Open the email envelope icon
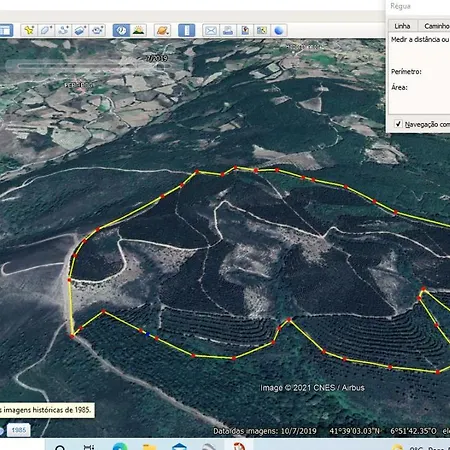450x450 pixels. (211, 31)
